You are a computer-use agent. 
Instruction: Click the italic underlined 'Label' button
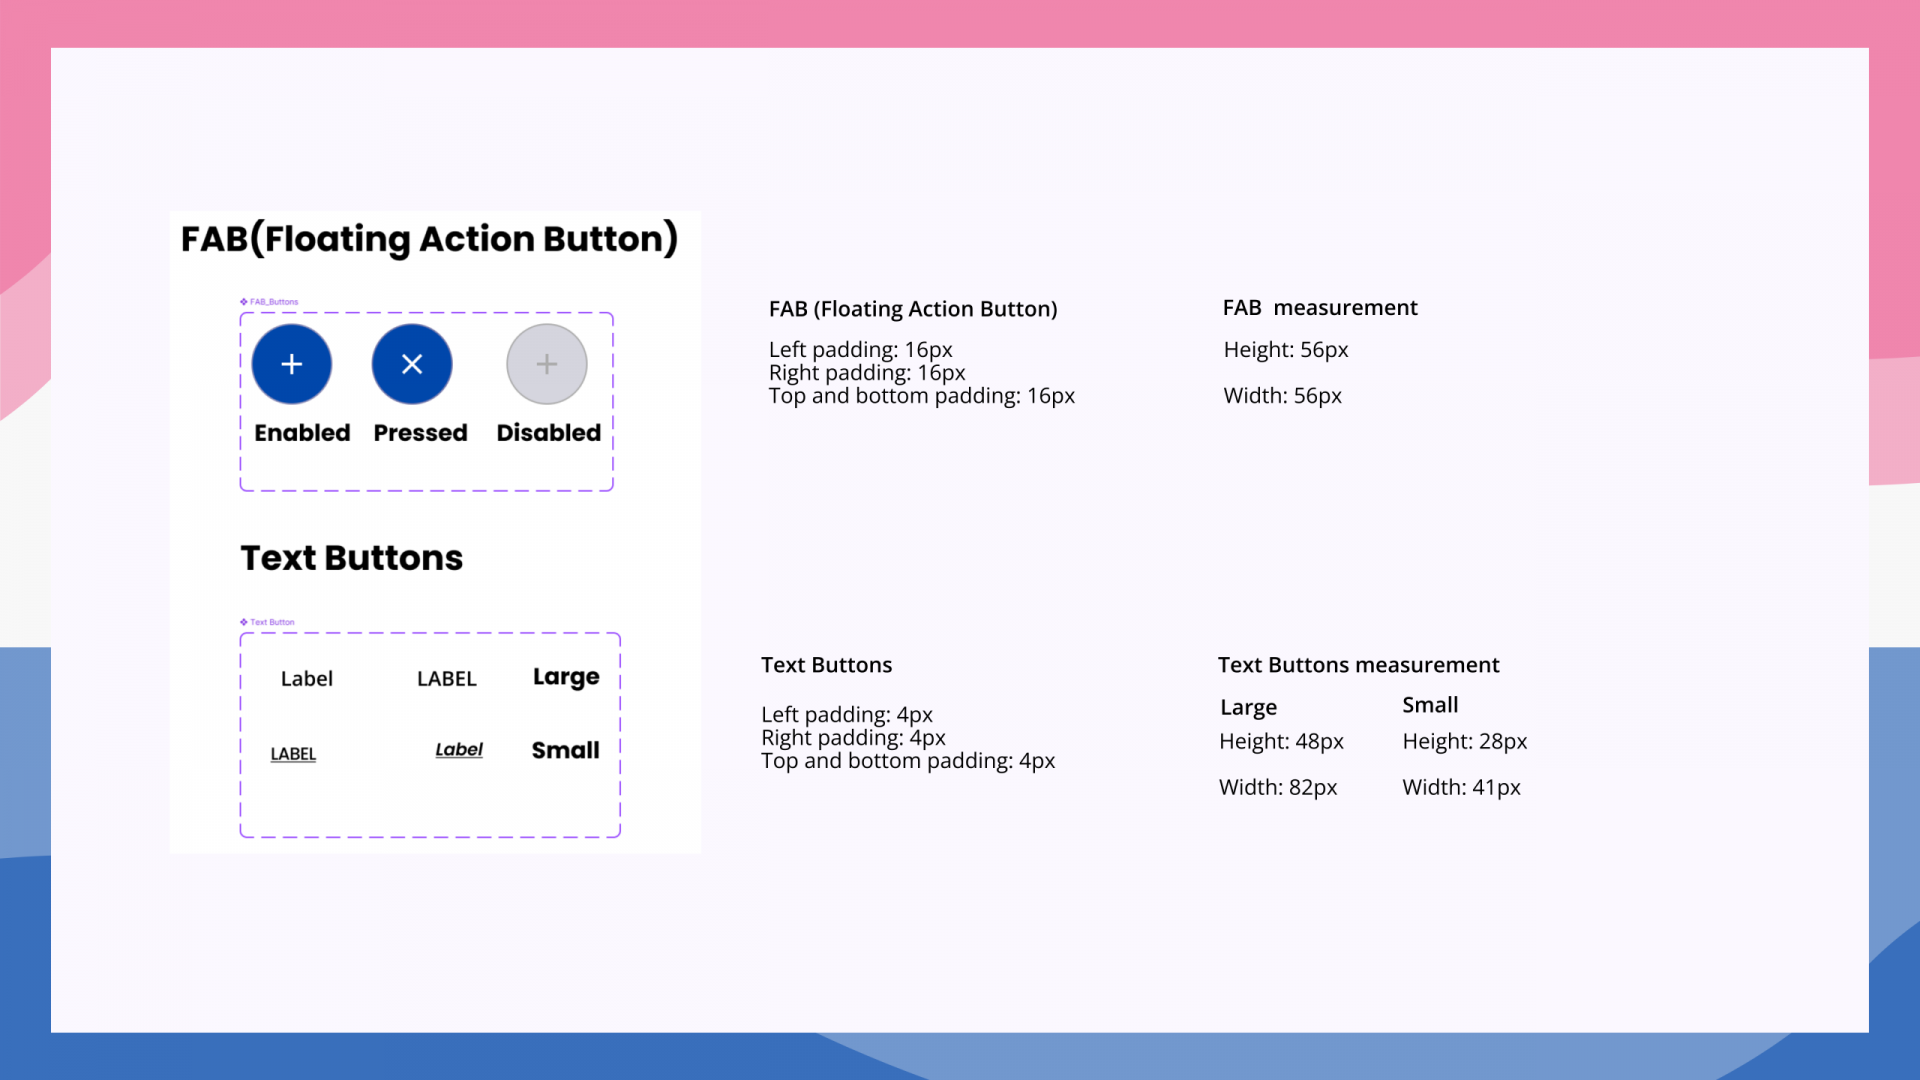[x=459, y=750]
